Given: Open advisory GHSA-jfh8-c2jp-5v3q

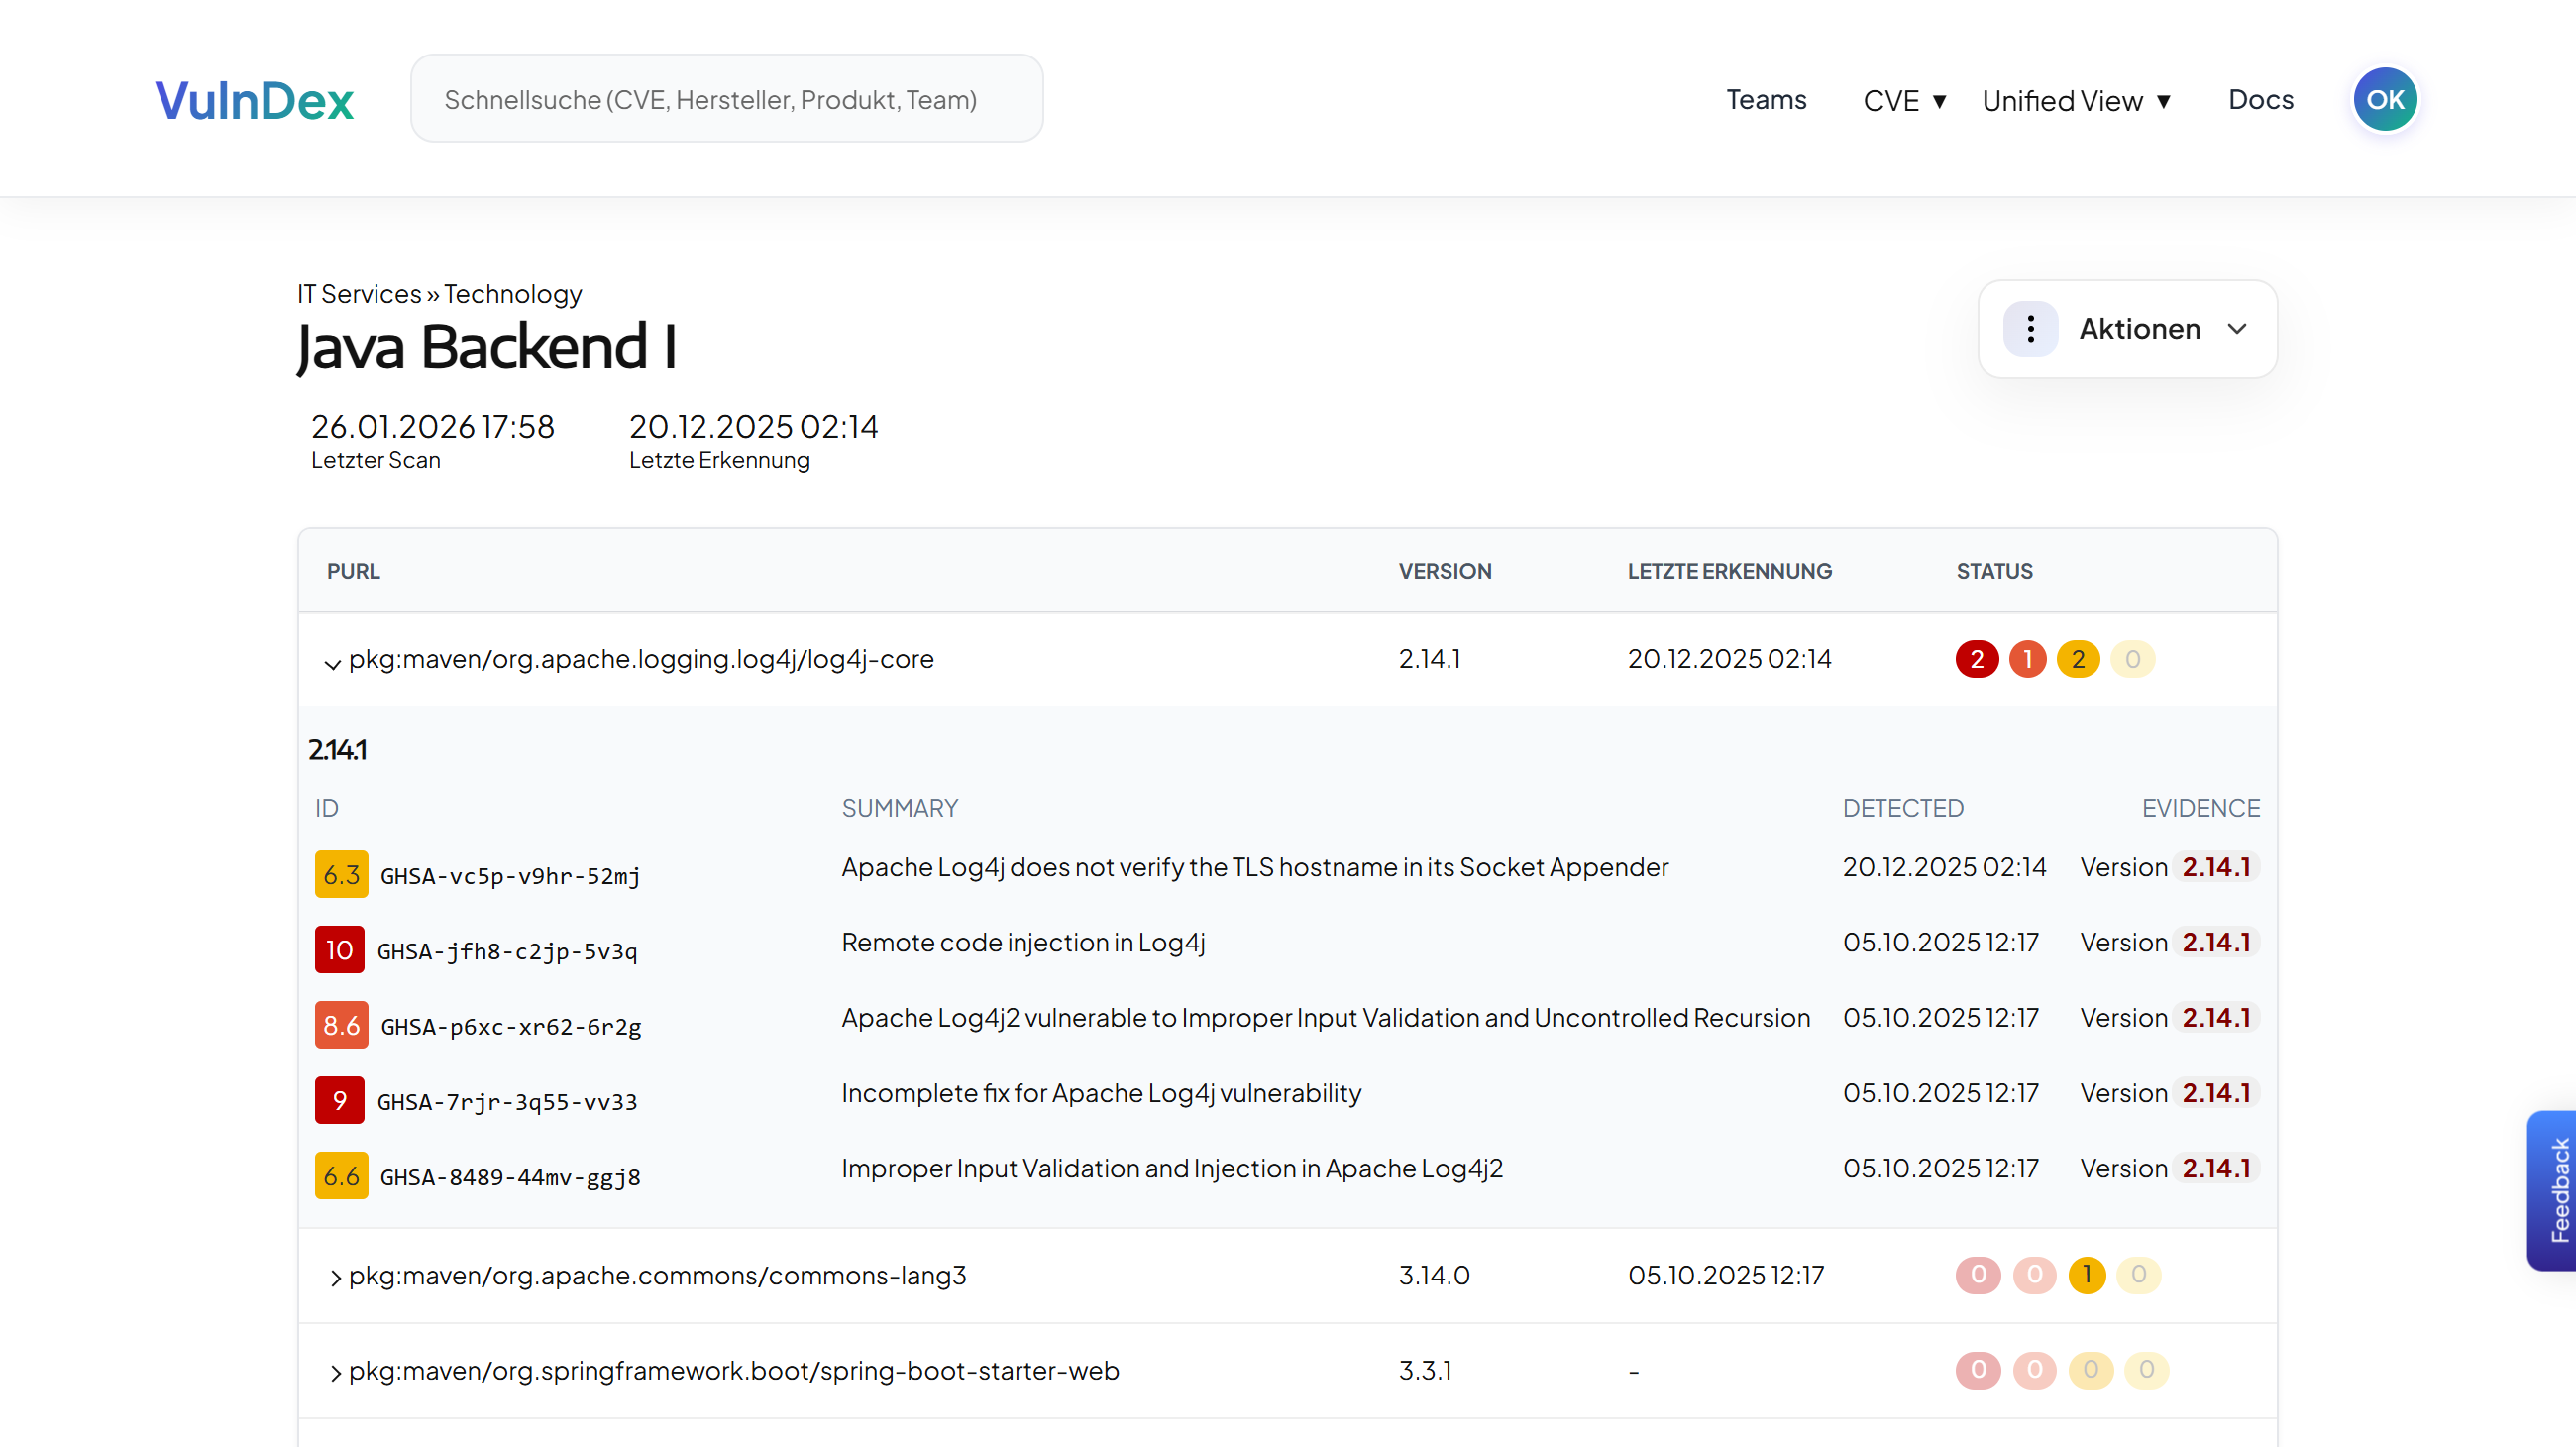Looking at the screenshot, I should click(507, 951).
